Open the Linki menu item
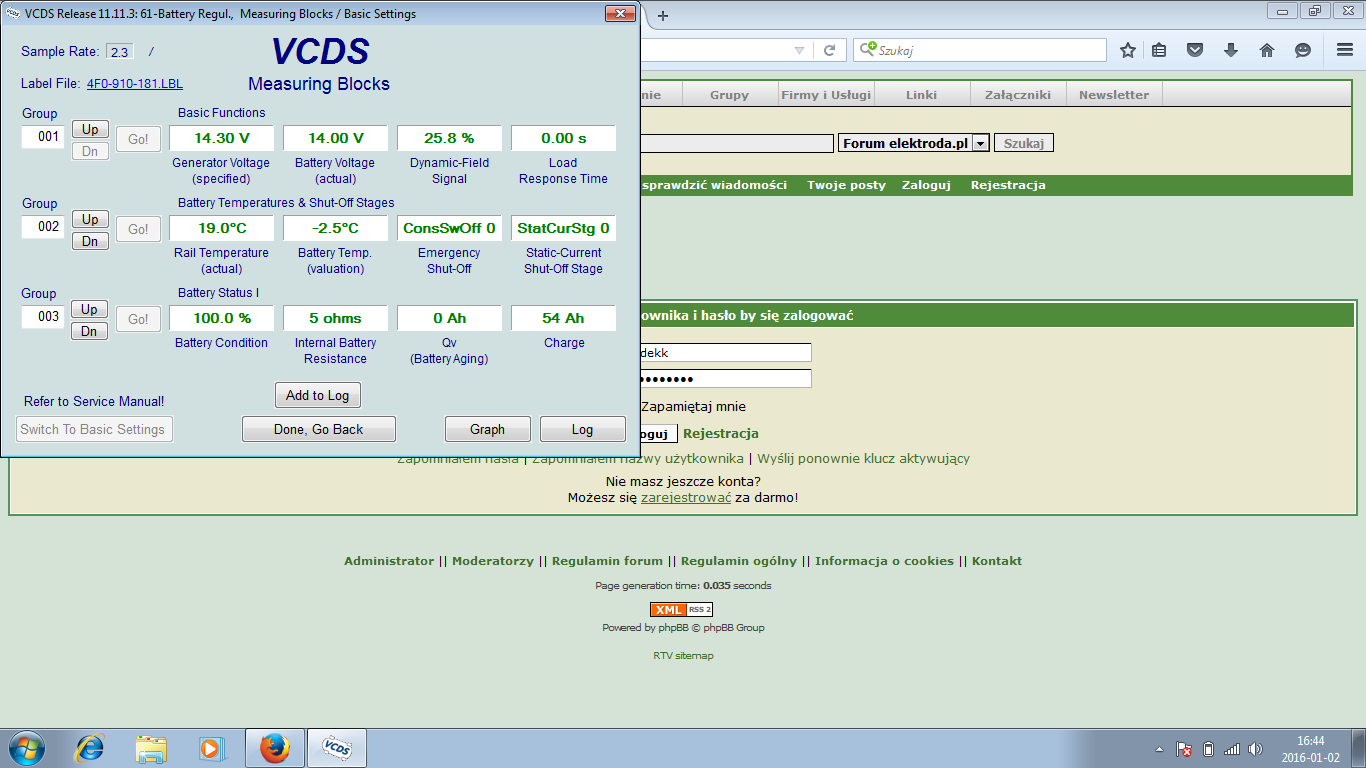 click(921, 95)
